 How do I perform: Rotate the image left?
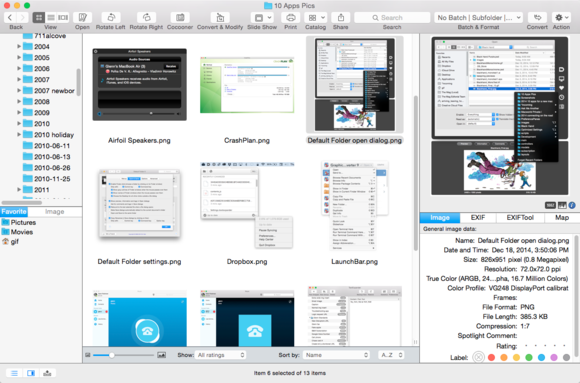click(111, 17)
